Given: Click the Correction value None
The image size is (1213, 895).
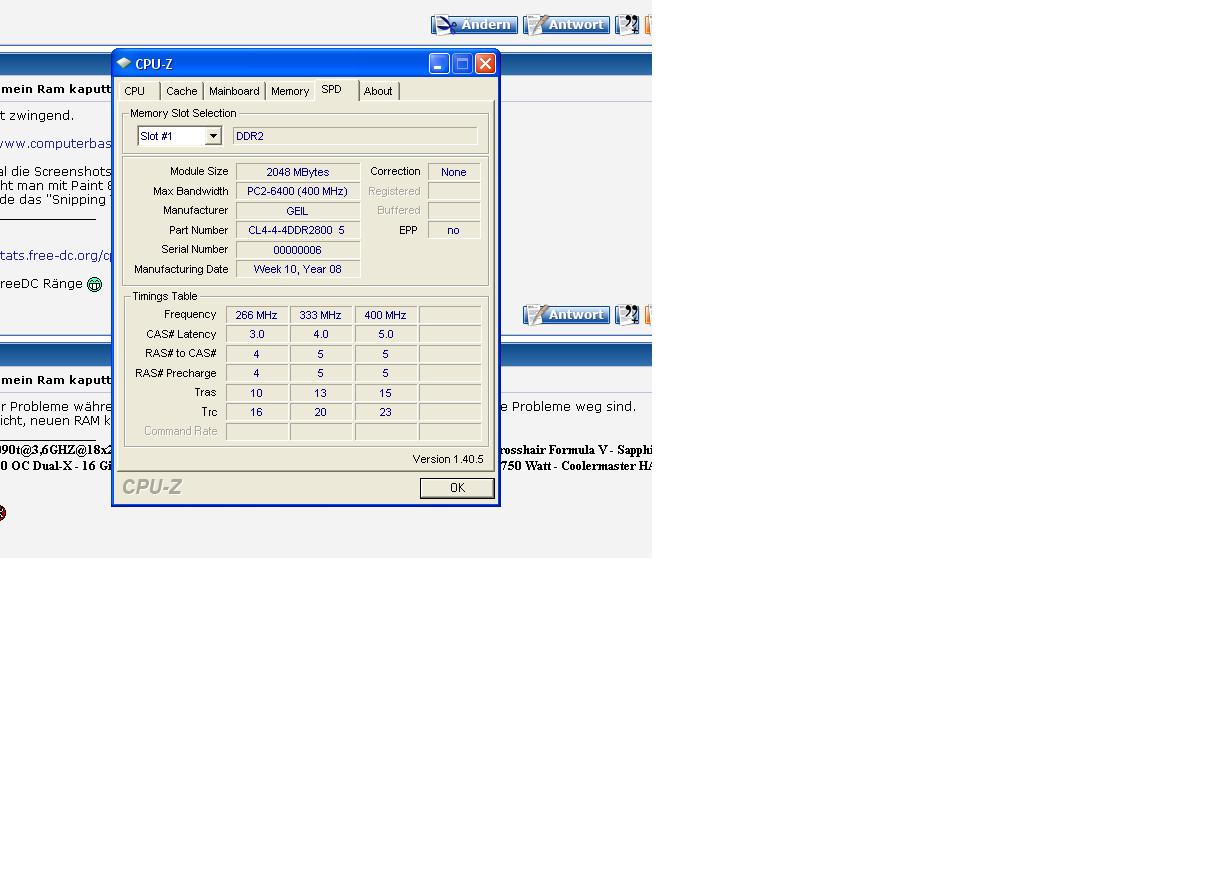Looking at the screenshot, I should pyautogui.click(x=454, y=172).
